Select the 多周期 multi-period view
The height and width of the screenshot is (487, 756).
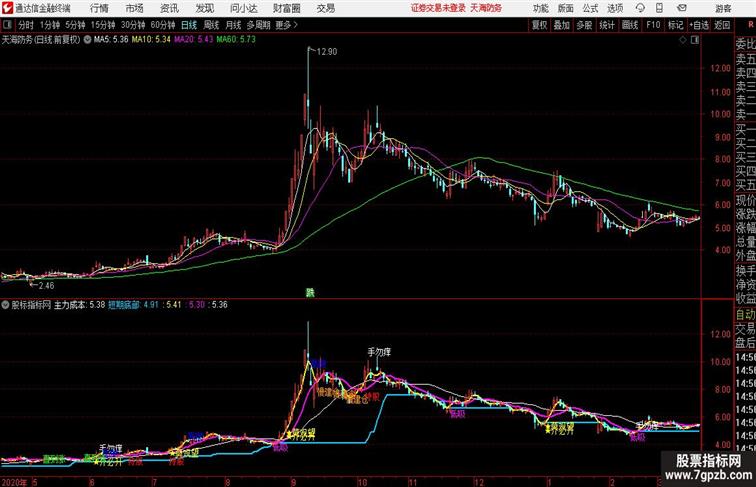[258, 25]
